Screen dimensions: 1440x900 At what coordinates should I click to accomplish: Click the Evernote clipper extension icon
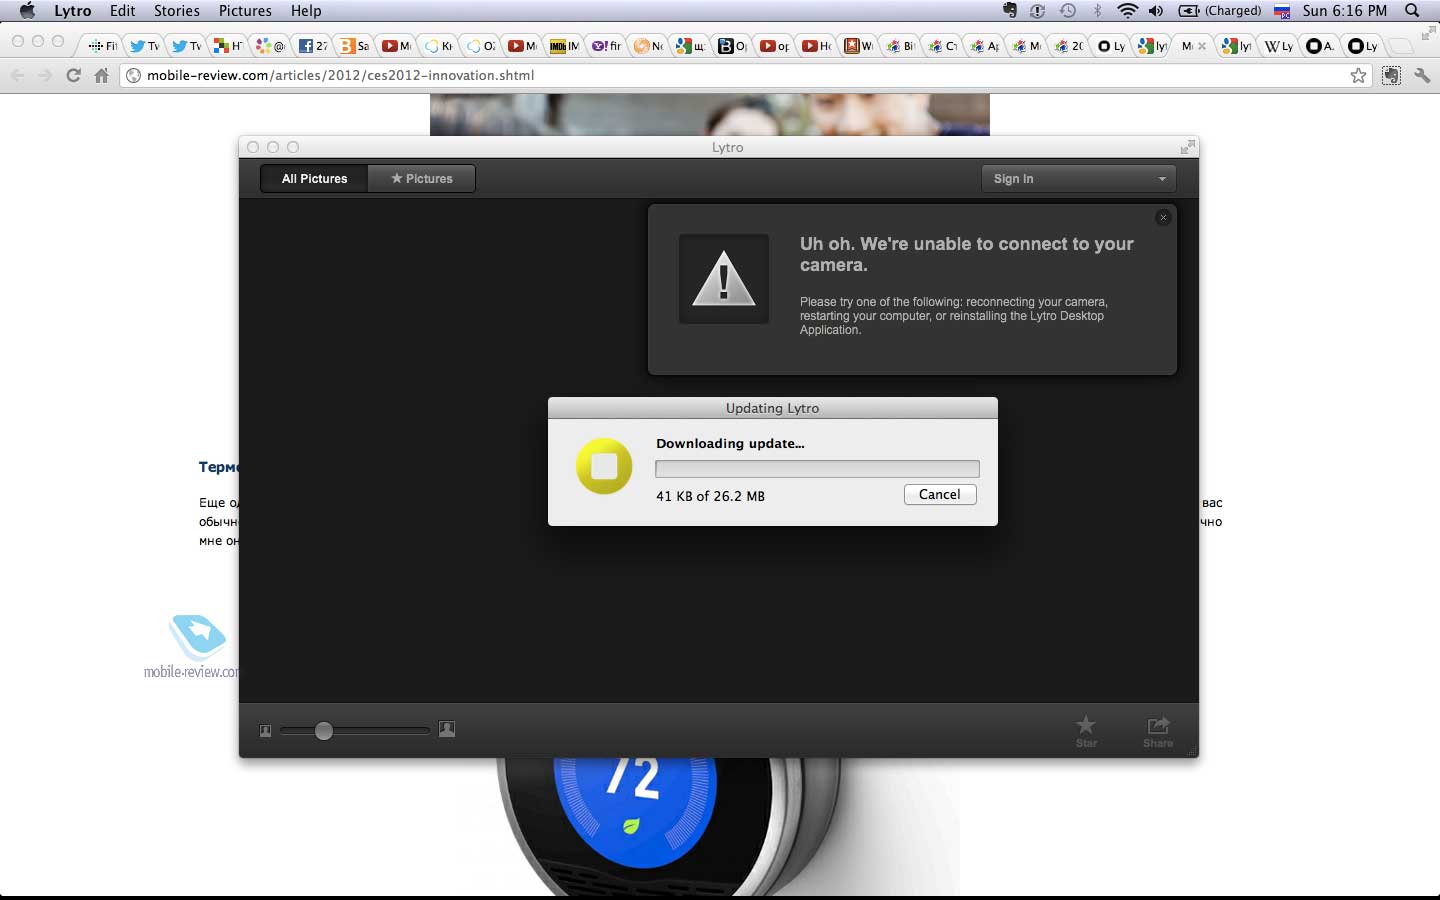pyautogui.click(x=1391, y=75)
